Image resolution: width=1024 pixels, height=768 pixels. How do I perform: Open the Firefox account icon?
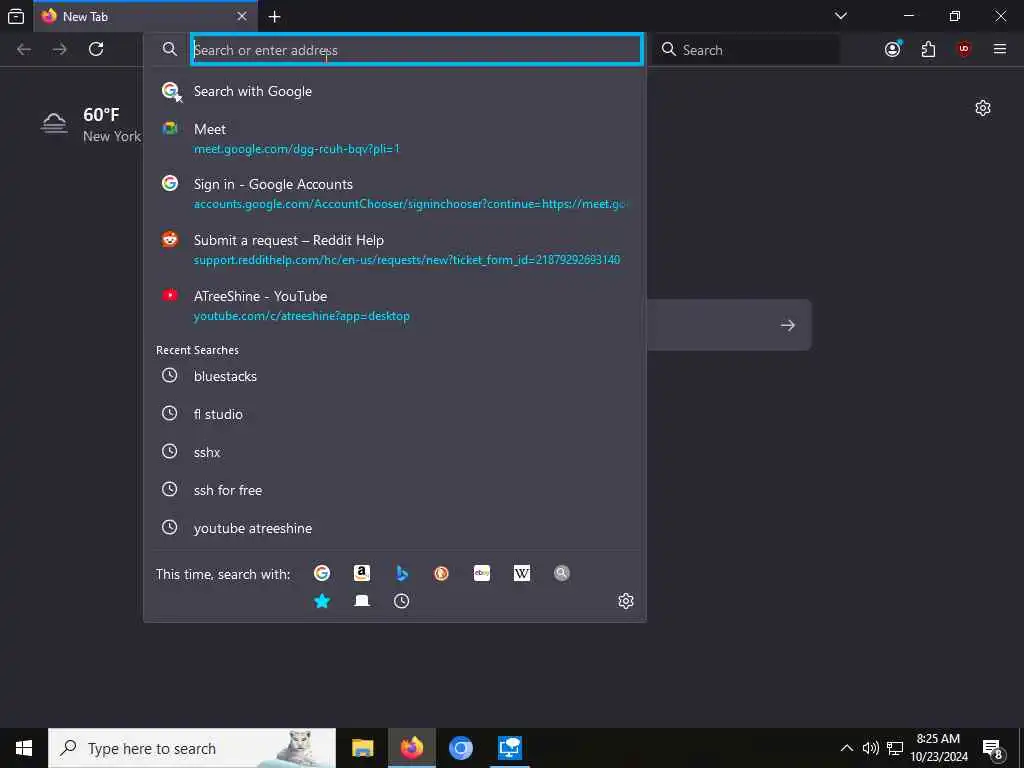(x=893, y=49)
